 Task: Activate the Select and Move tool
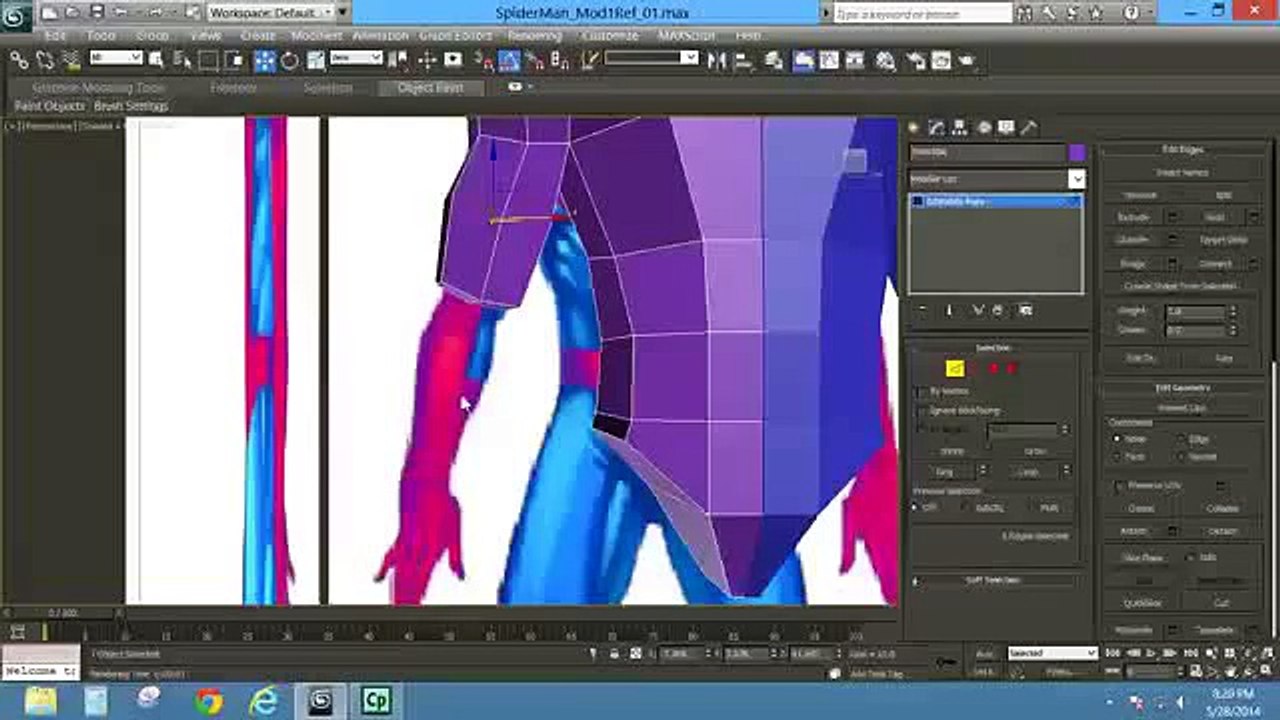pyautogui.click(x=265, y=60)
